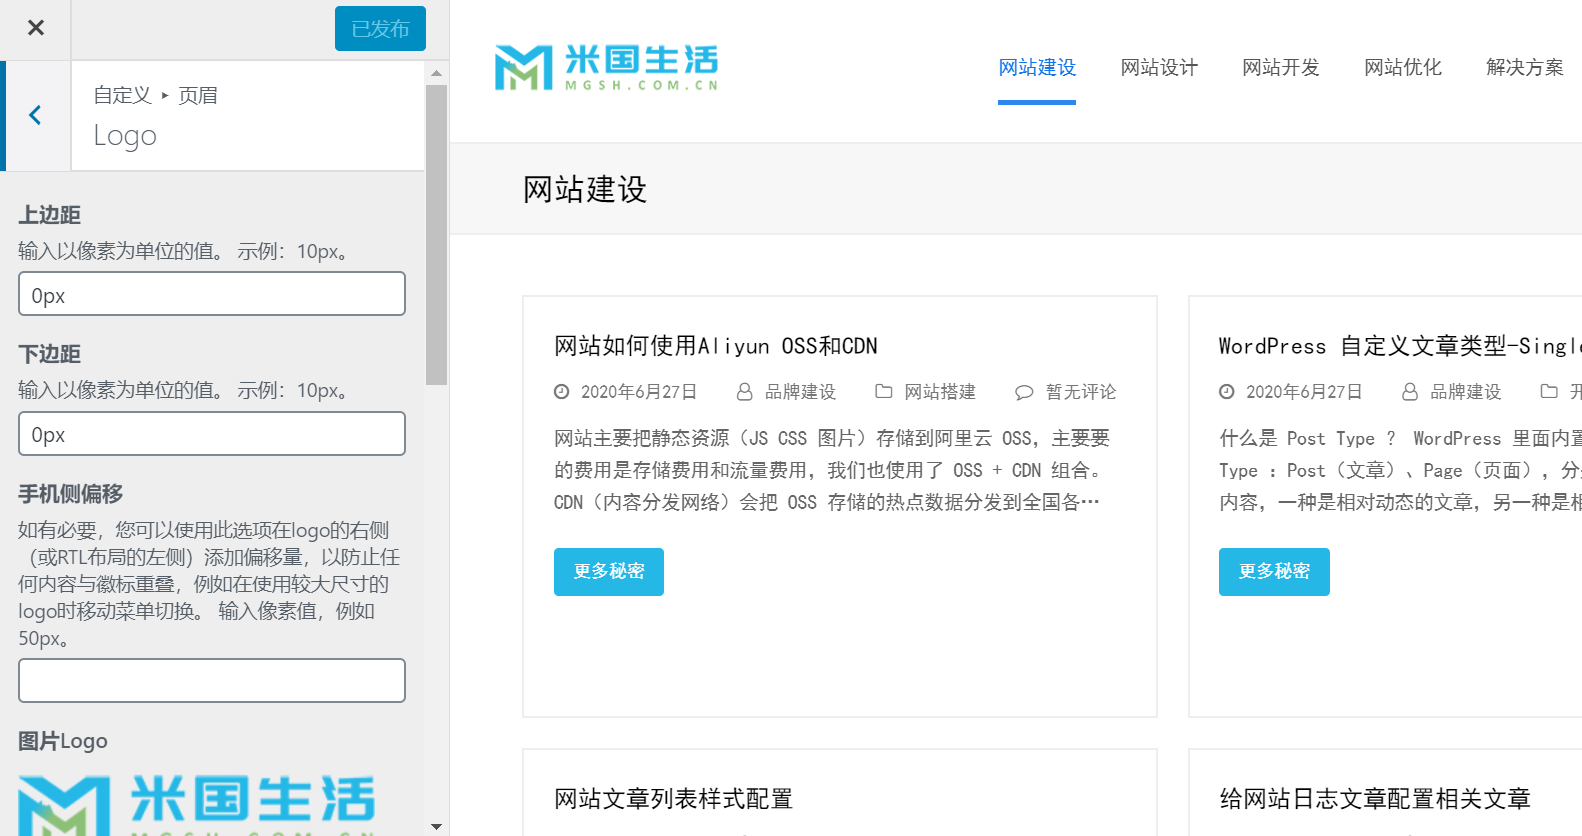1582x836 pixels.
Task: Open the 网站建设 navigation tab
Action: [x=1037, y=67]
